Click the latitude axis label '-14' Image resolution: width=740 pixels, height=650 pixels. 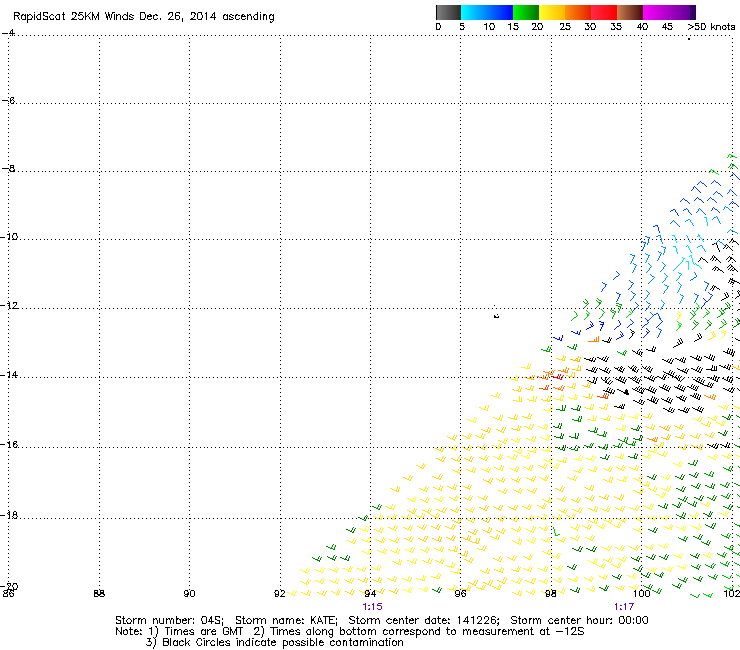pyautogui.click(x=9, y=375)
